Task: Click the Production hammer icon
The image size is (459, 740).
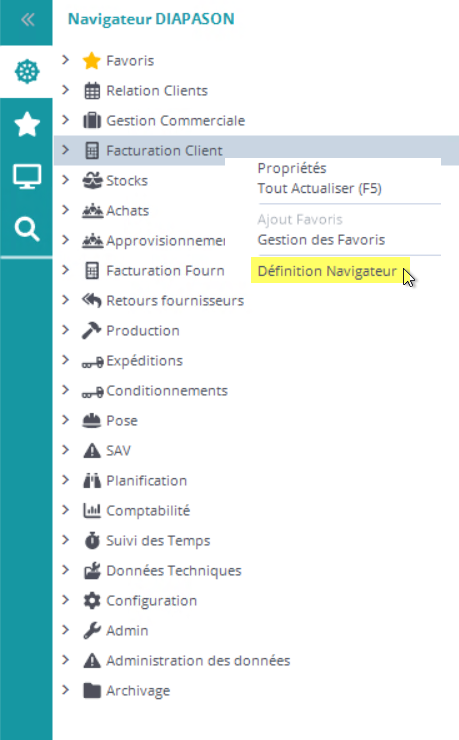Action: pyautogui.click(x=92, y=330)
